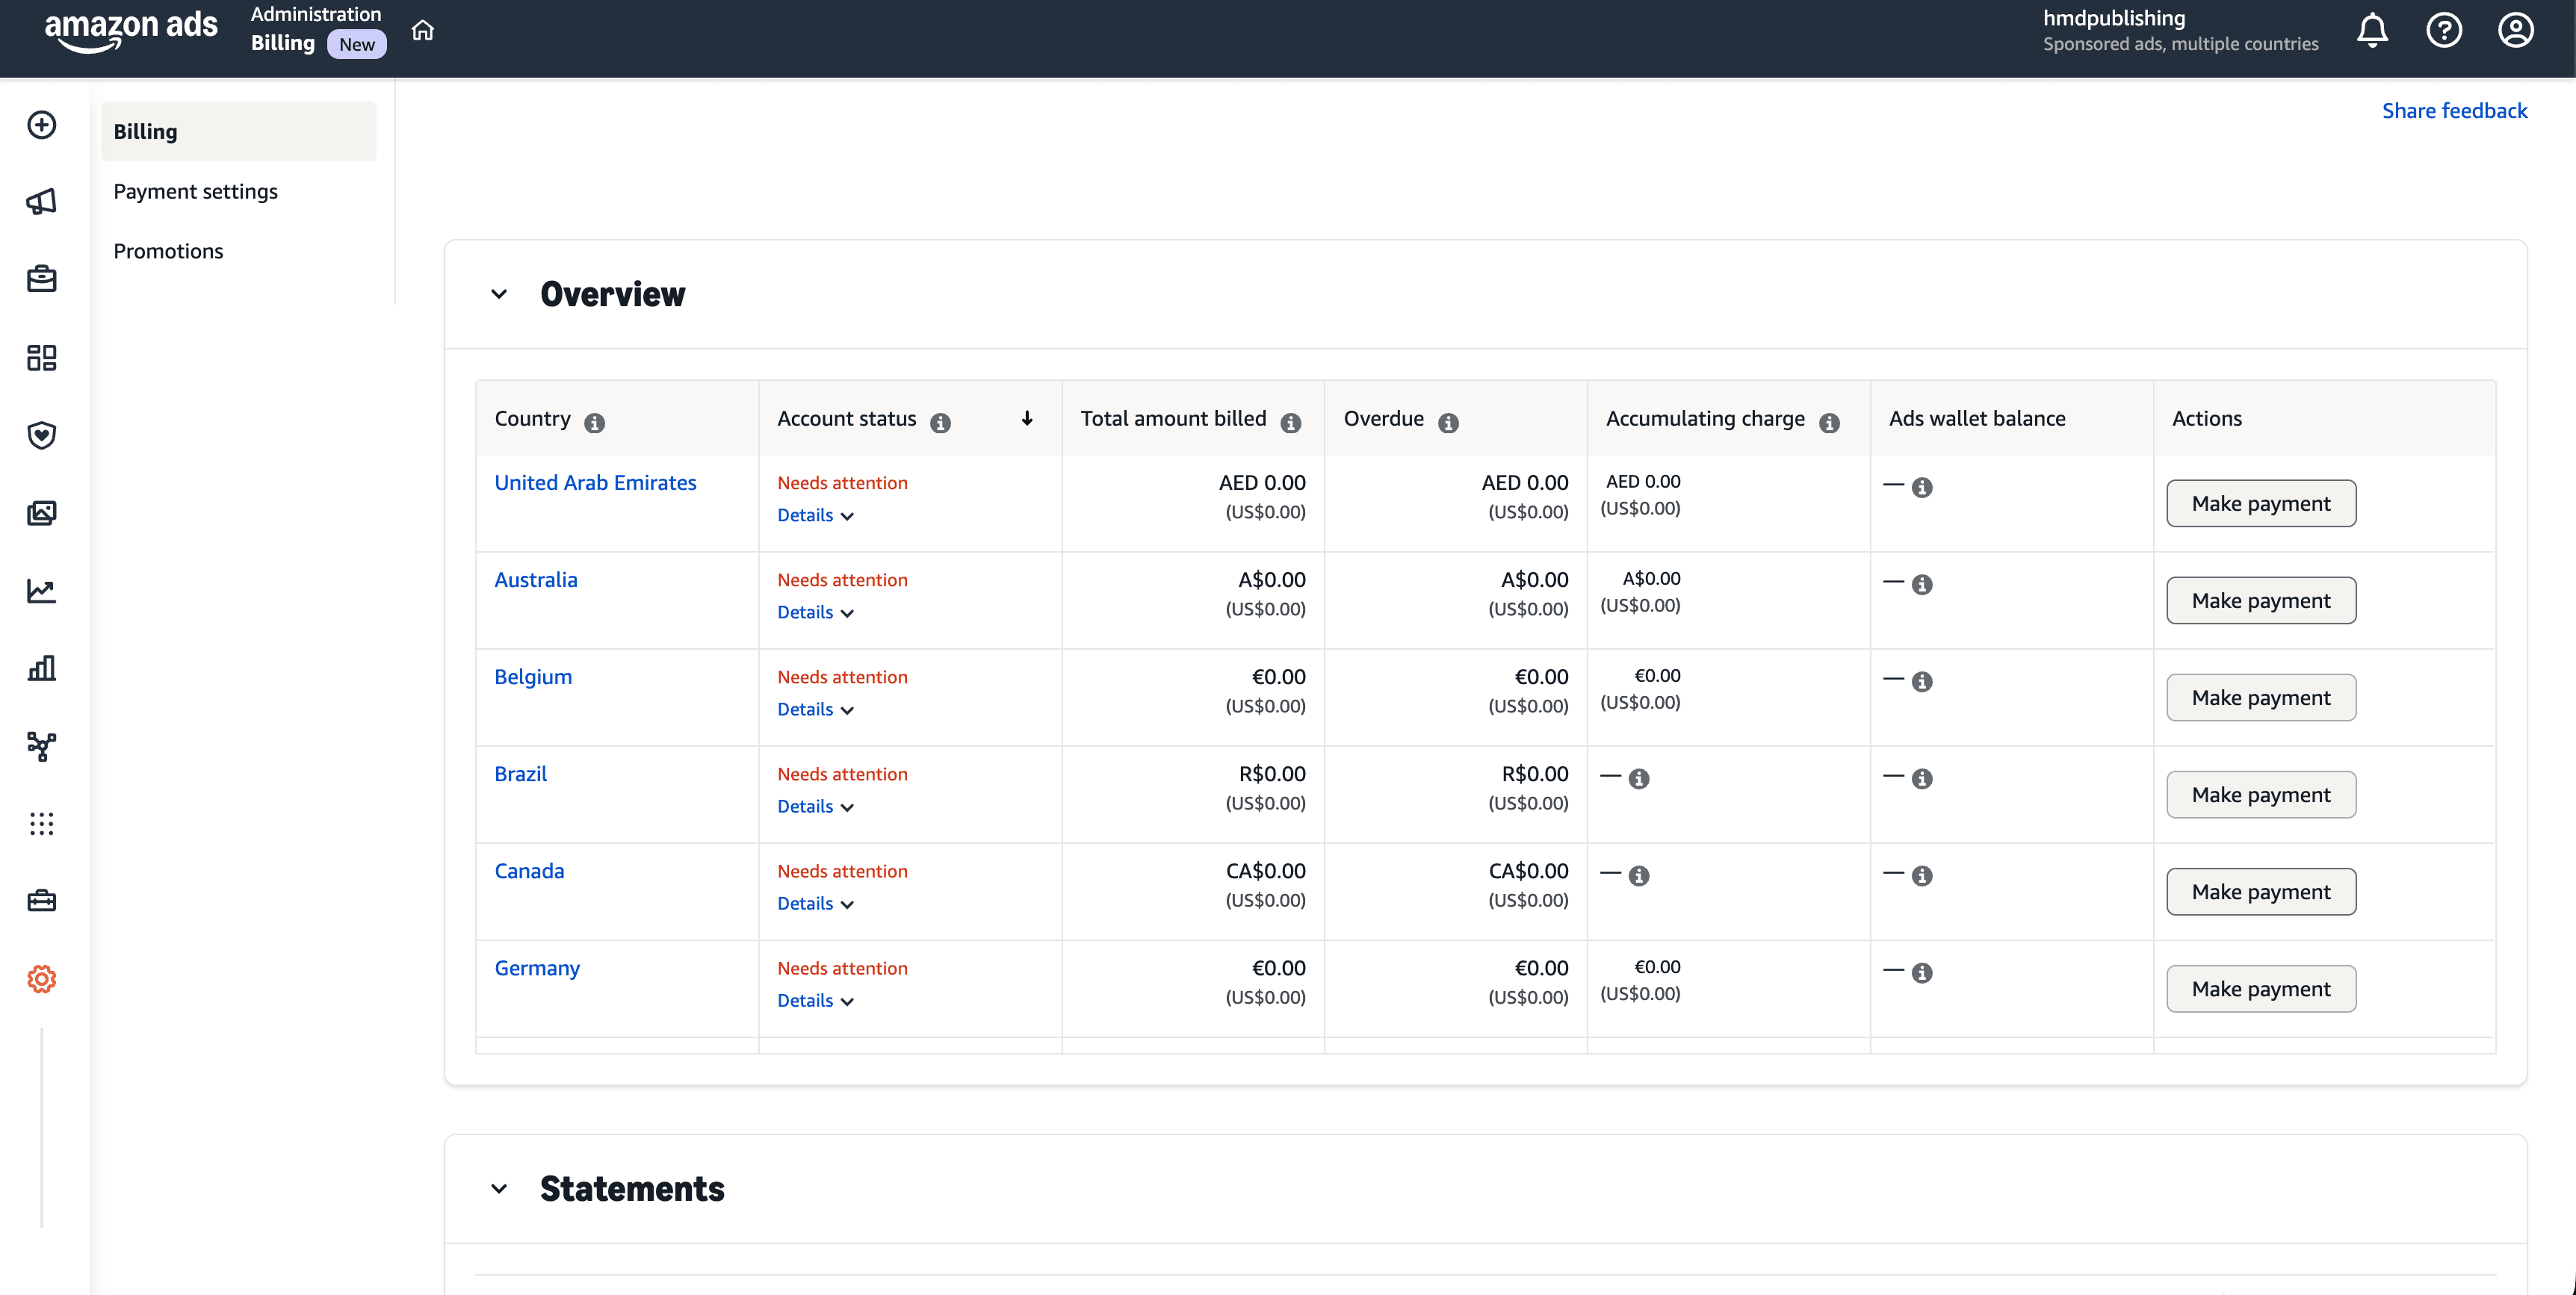Click the line chart Insights icon
The width and height of the screenshot is (2576, 1295).
tap(41, 591)
